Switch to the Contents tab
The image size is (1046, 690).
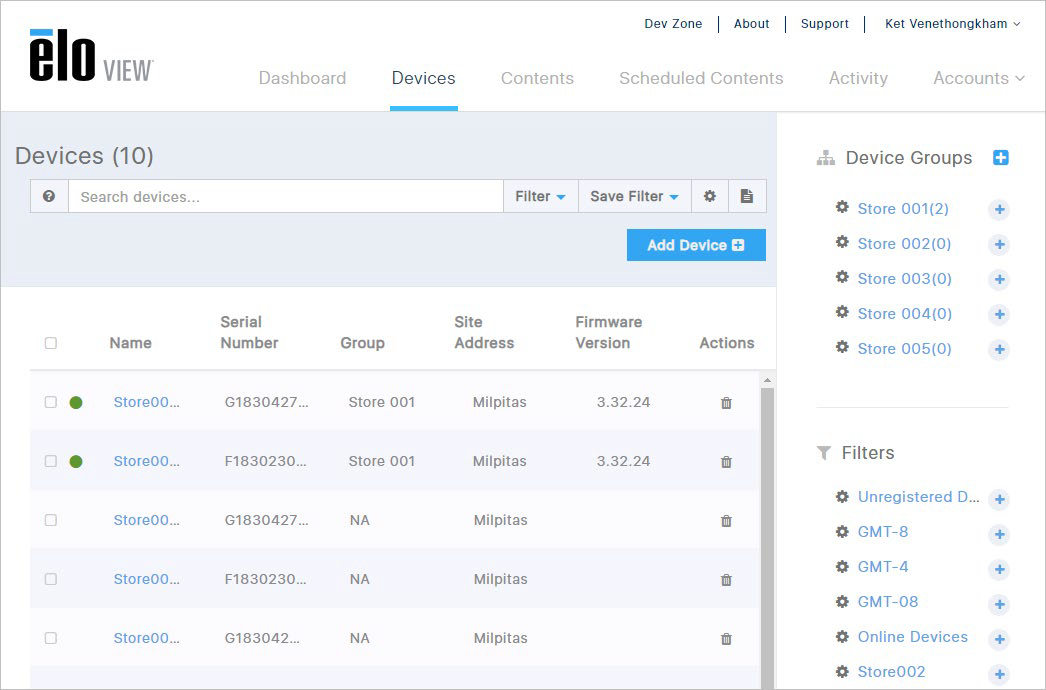pyautogui.click(x=537, y=78)
